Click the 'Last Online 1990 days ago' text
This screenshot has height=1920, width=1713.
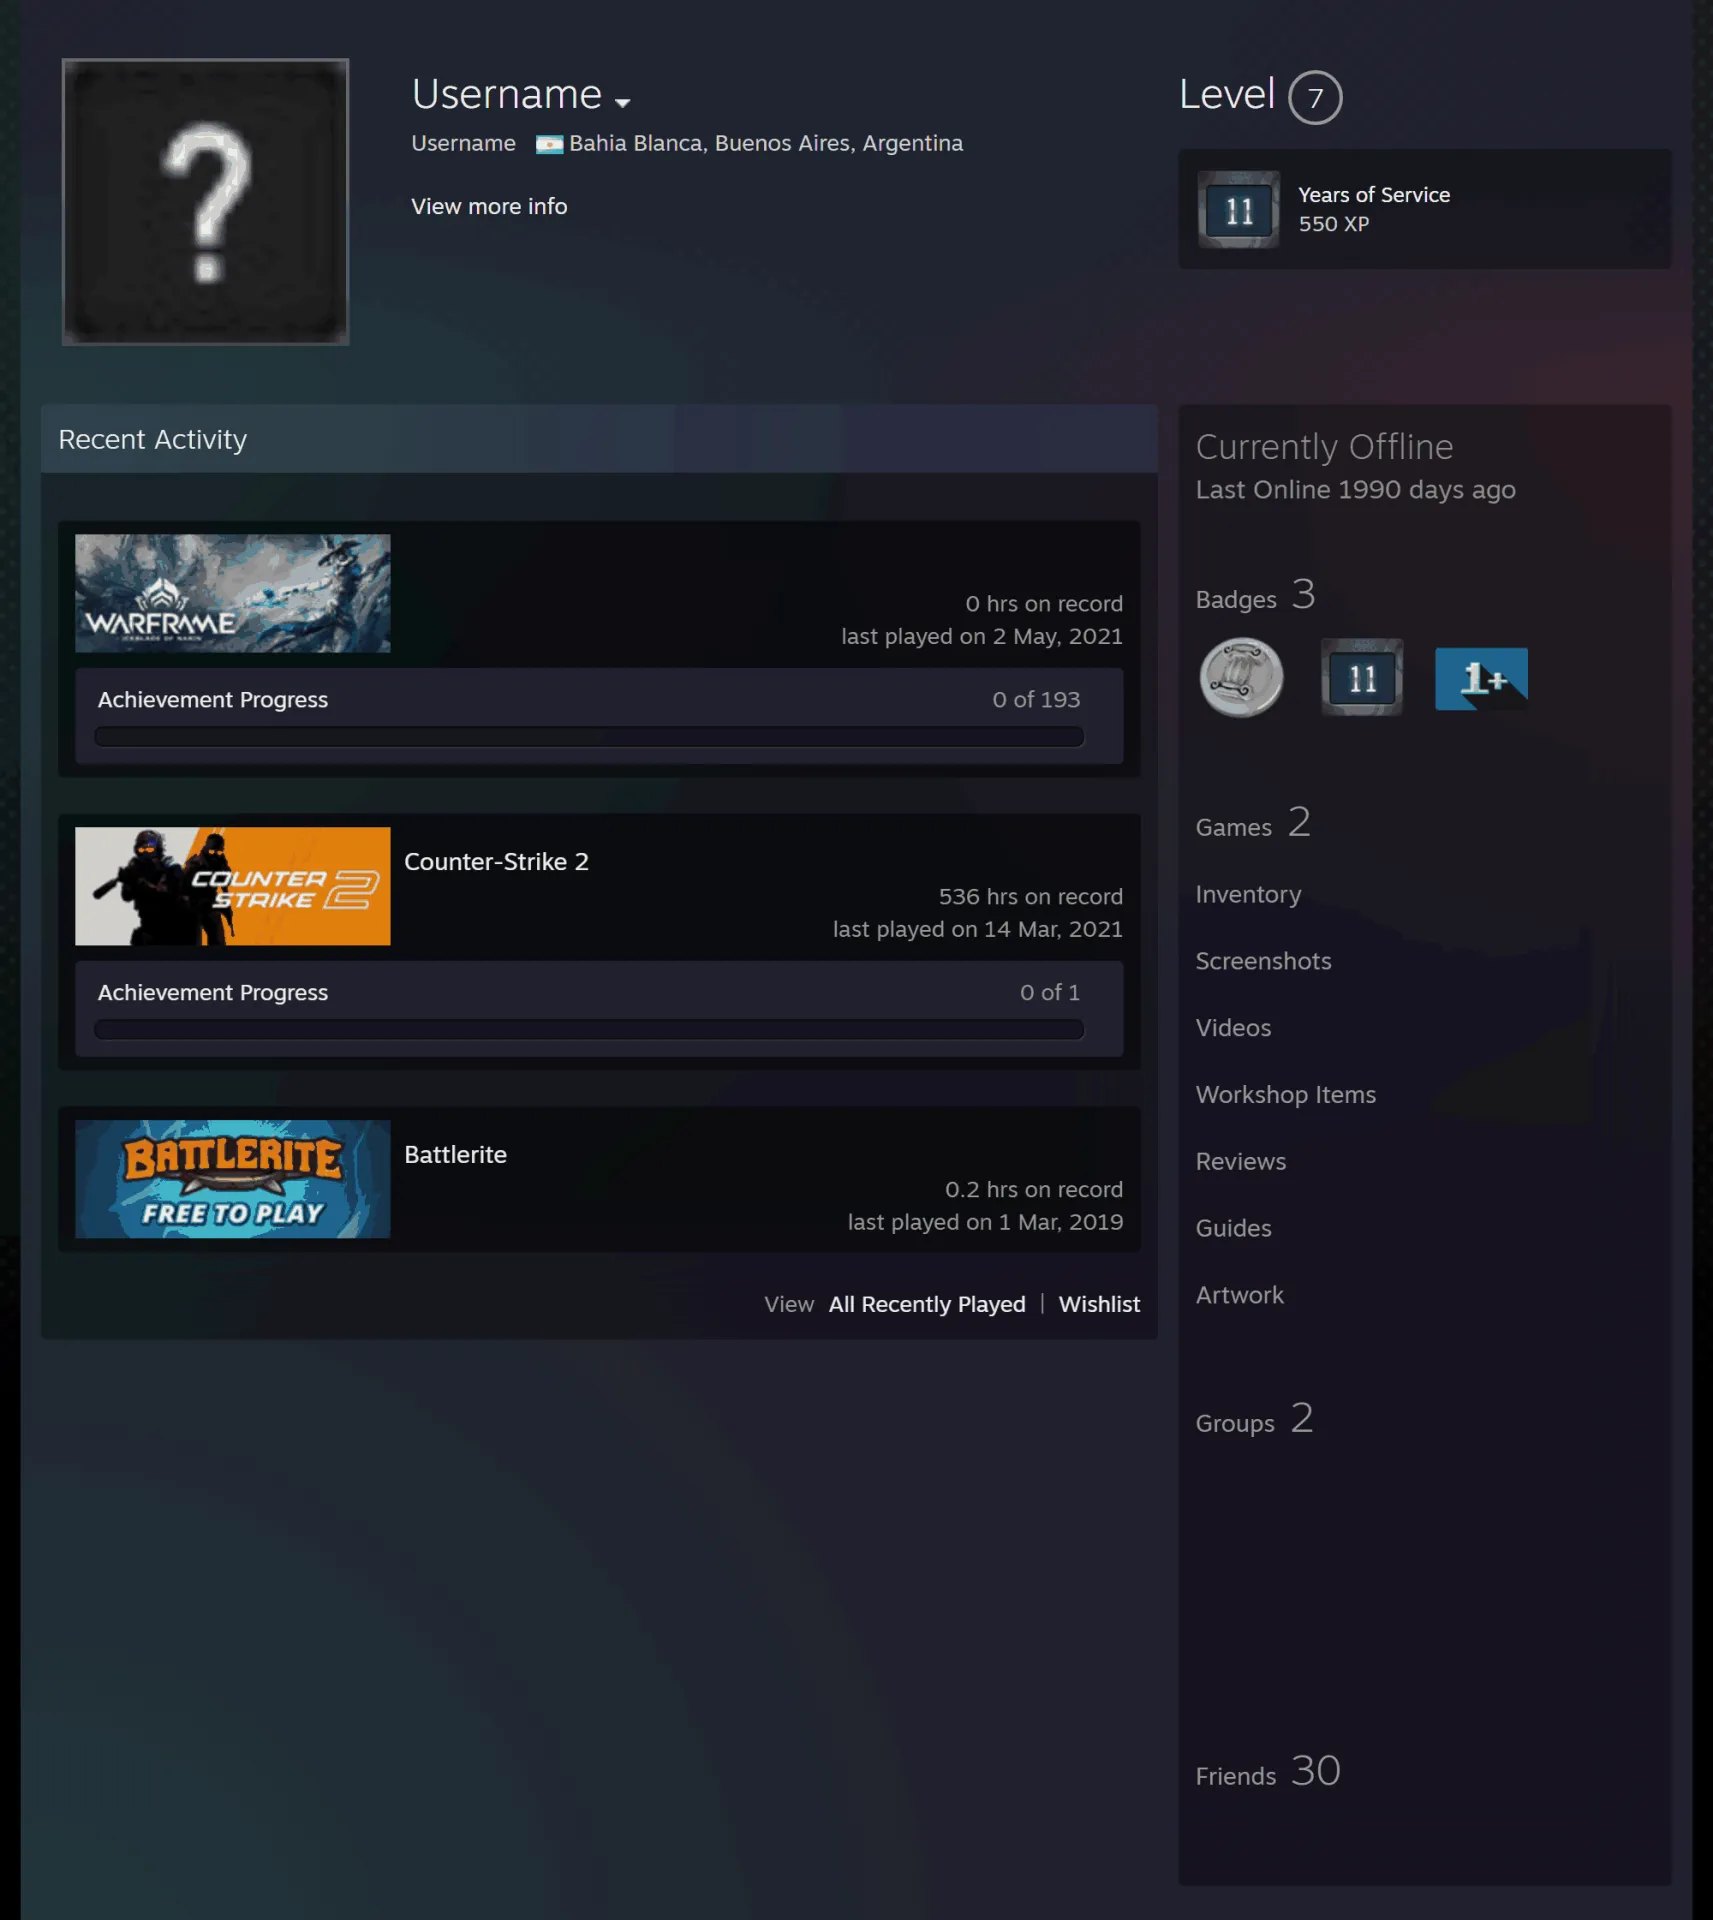point(1355,490)
